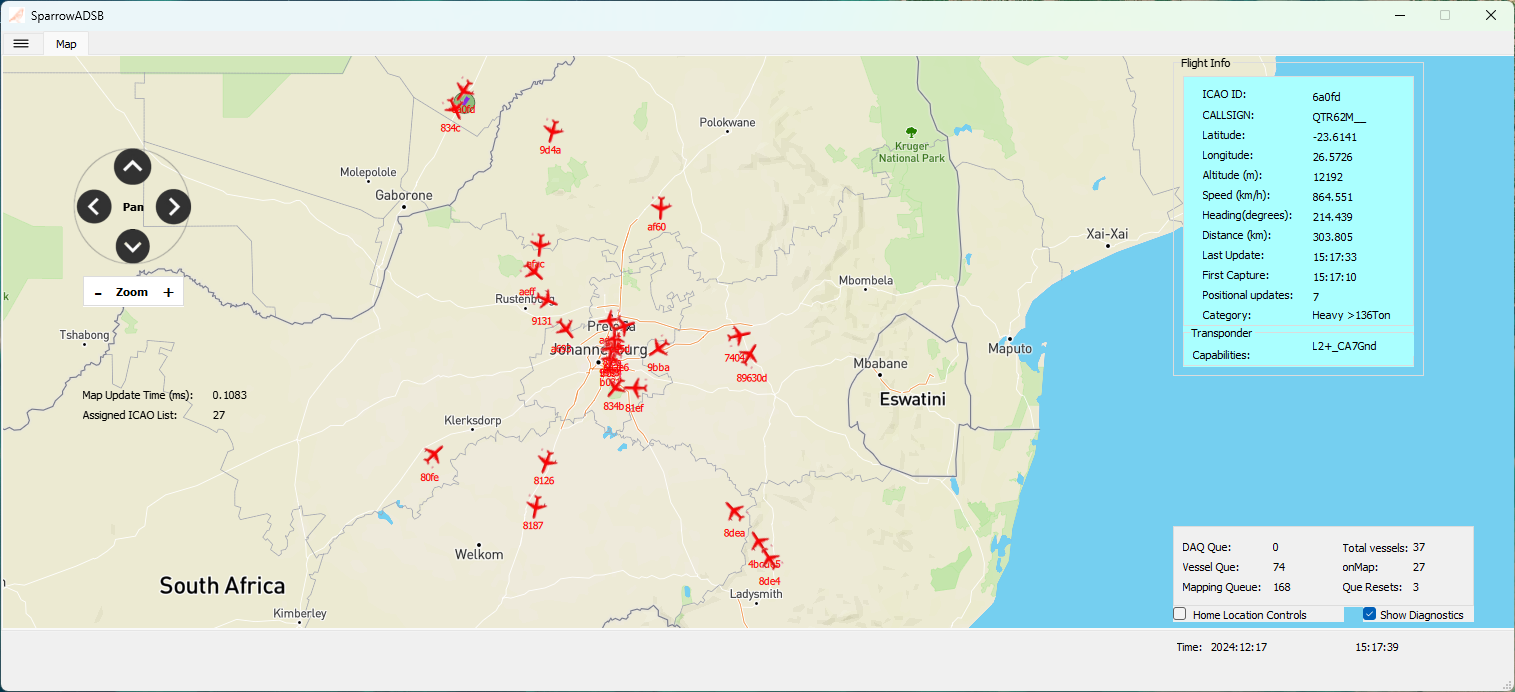Pan the map up
This screenshot has height=692, width=1515.
pos(133,167)
